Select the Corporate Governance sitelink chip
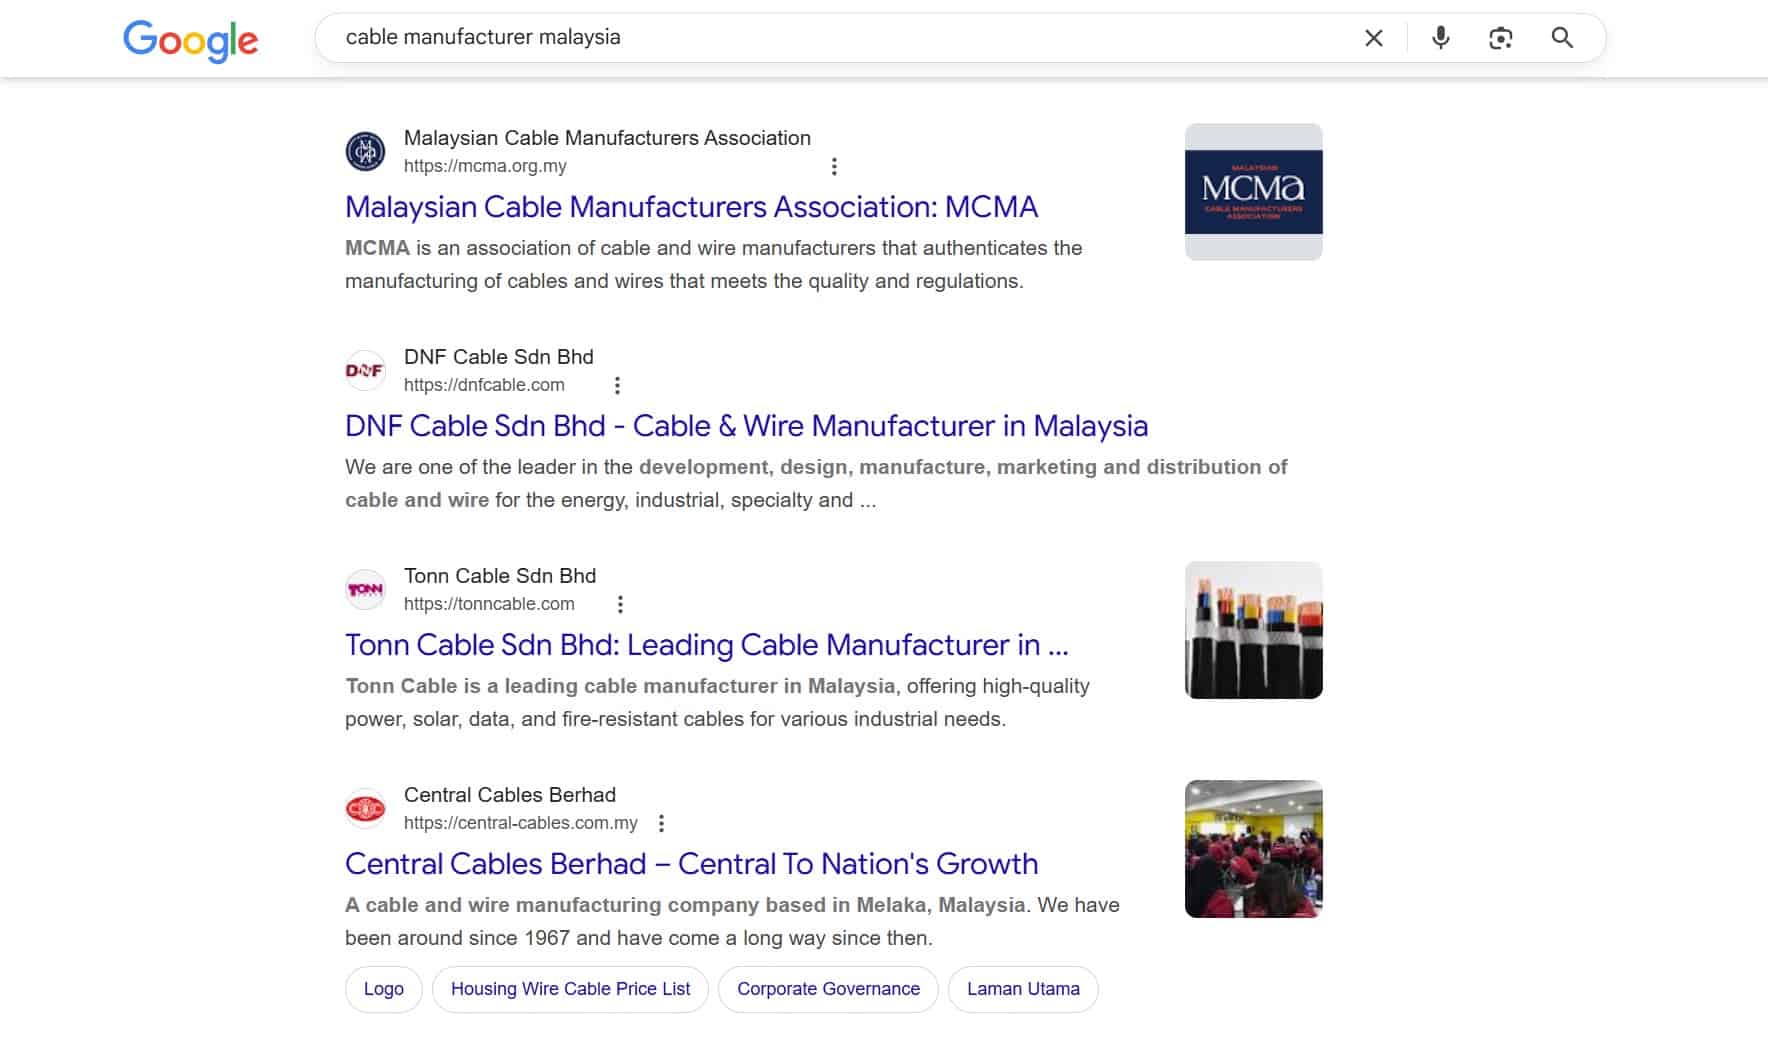1768x1046 pixels. click(x=828, y=989)
